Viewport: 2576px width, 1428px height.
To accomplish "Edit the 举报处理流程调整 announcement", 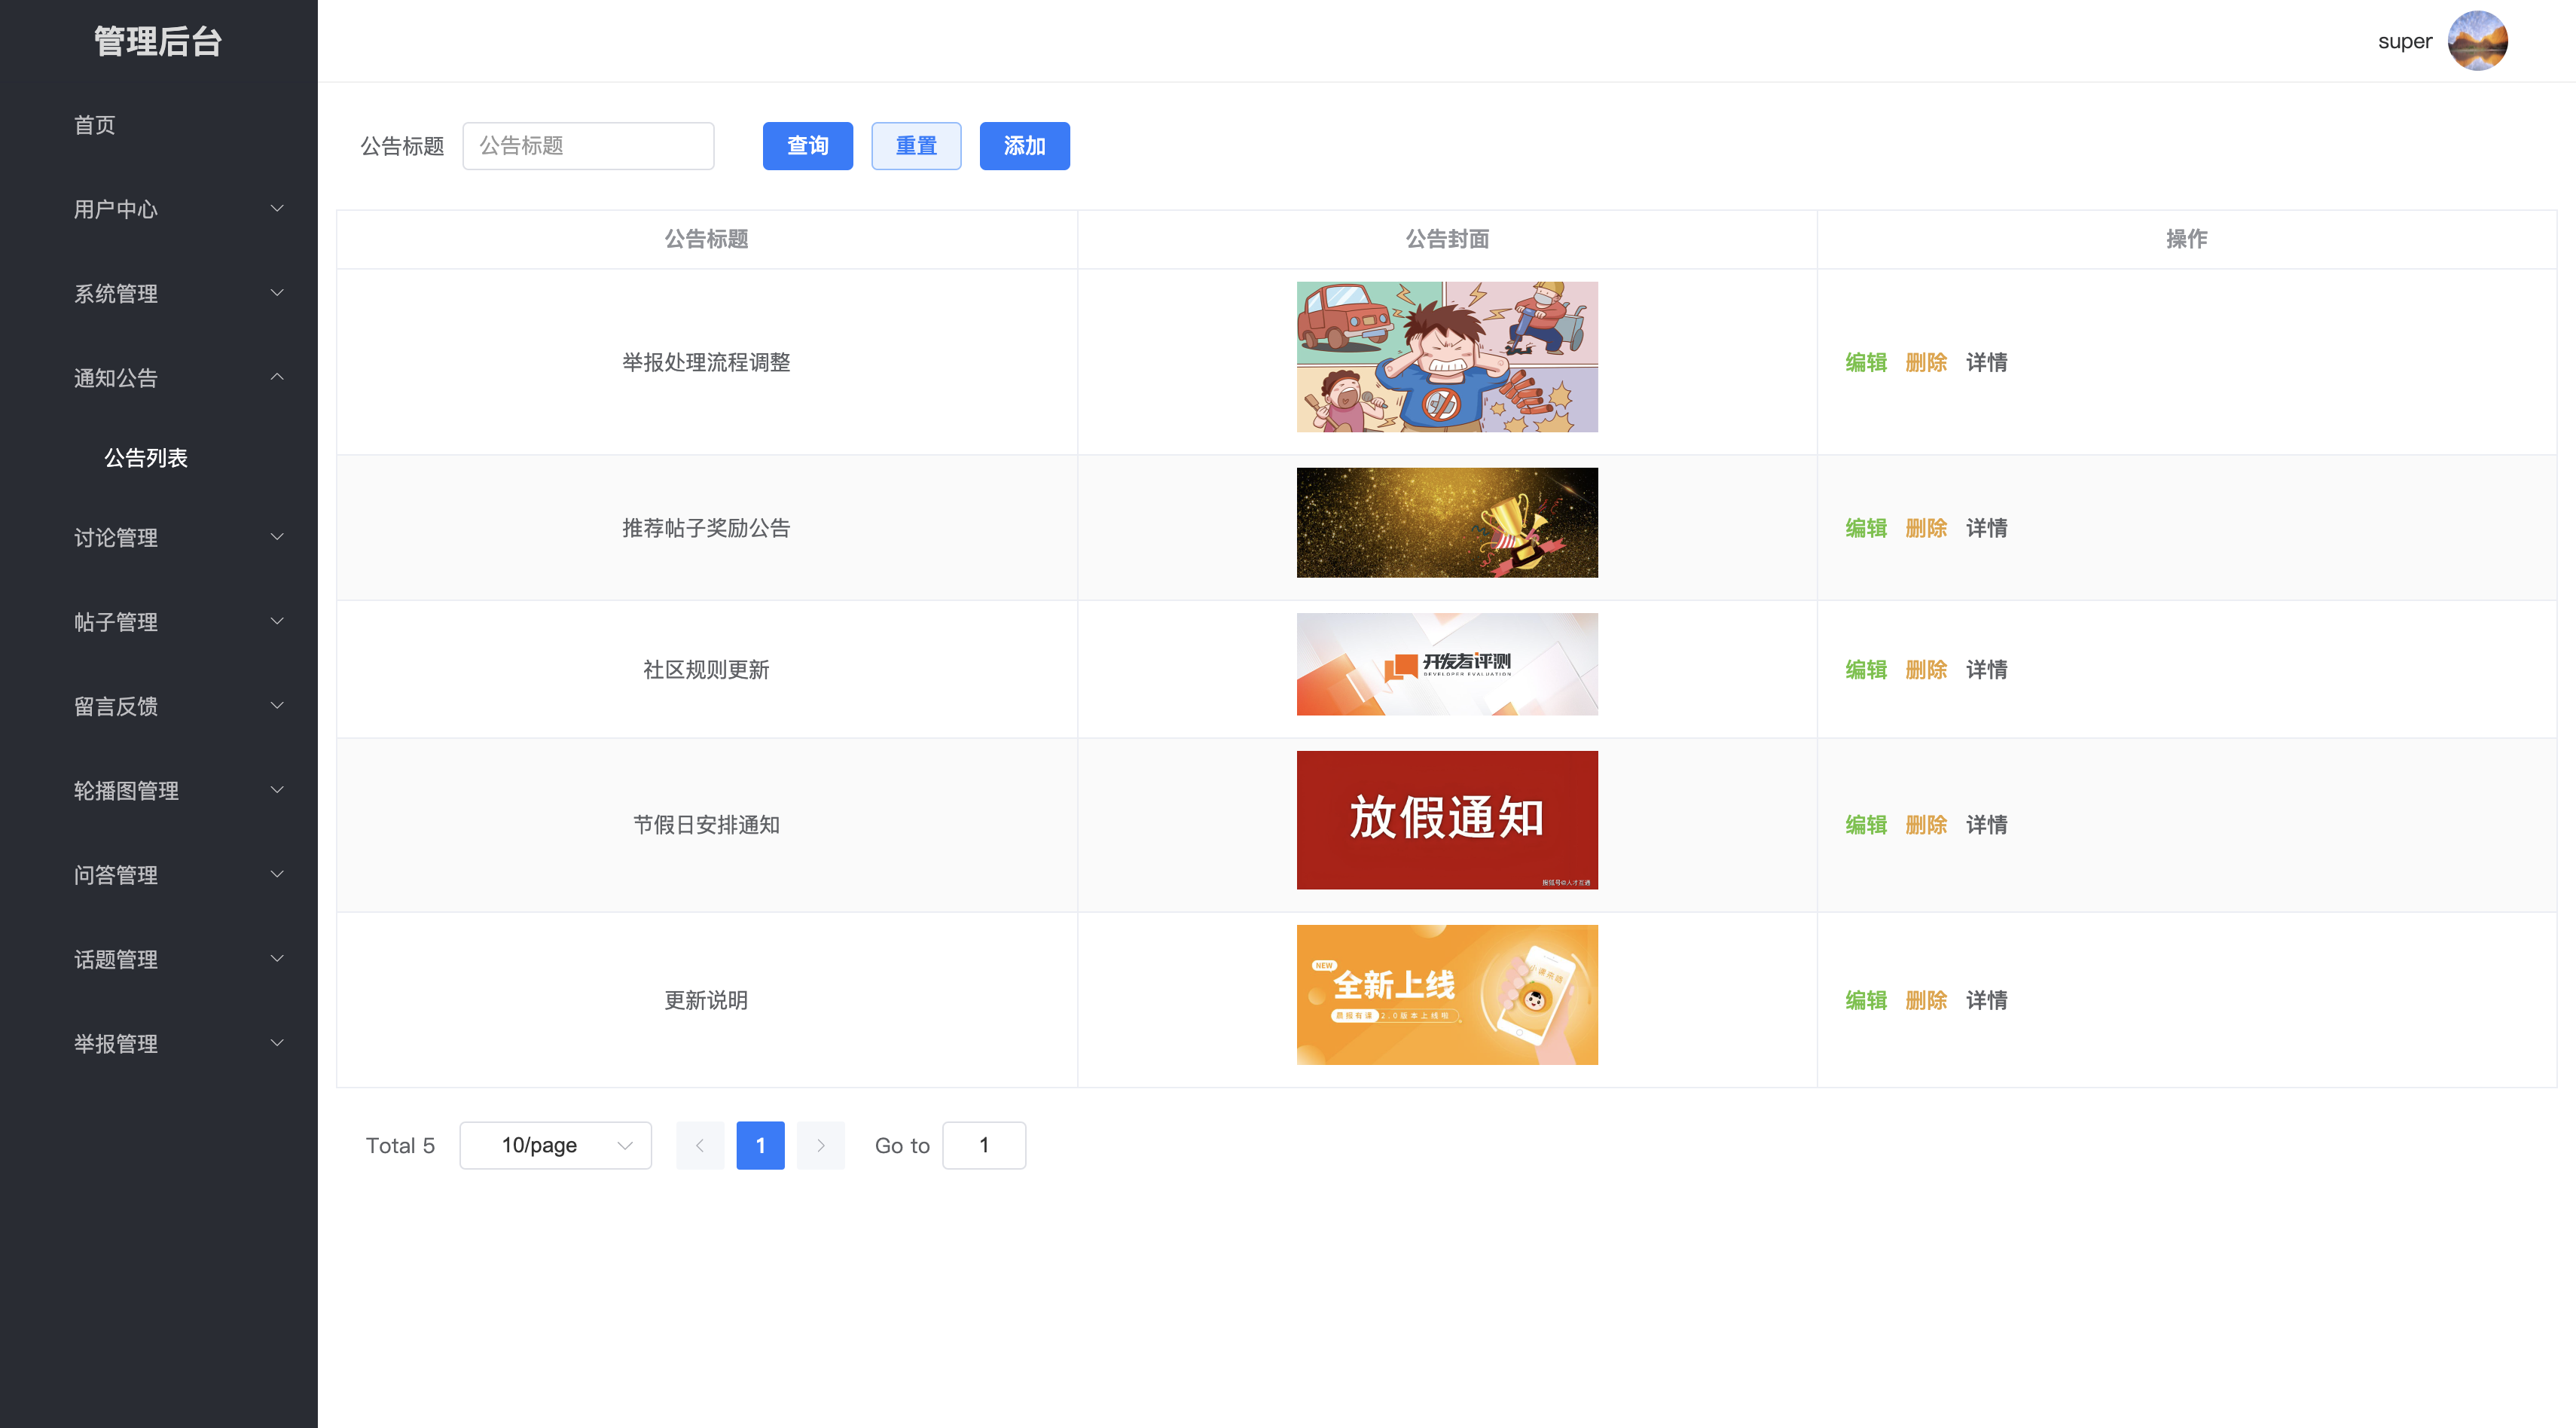I will (1866, 362).
